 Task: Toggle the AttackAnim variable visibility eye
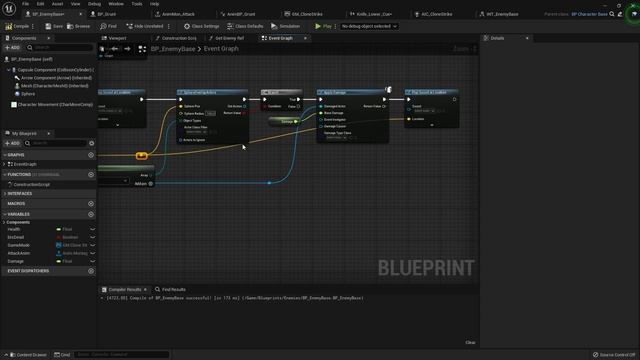click(93, 253)
